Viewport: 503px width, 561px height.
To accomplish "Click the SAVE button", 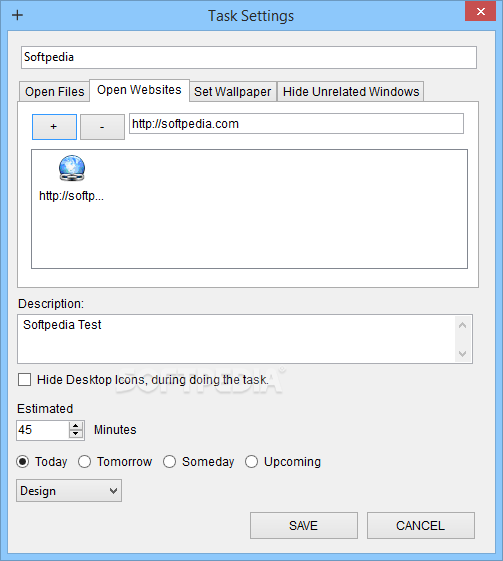I will pyautogui.click(x=304, y=526).
